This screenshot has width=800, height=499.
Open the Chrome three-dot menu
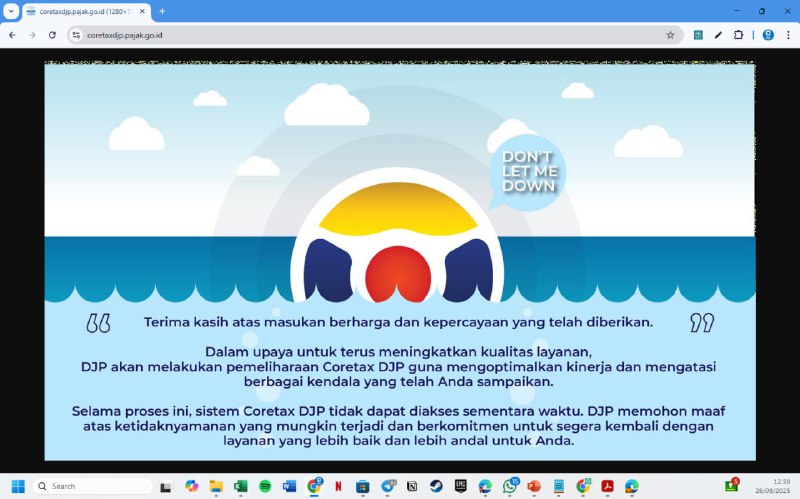point(787,34)
